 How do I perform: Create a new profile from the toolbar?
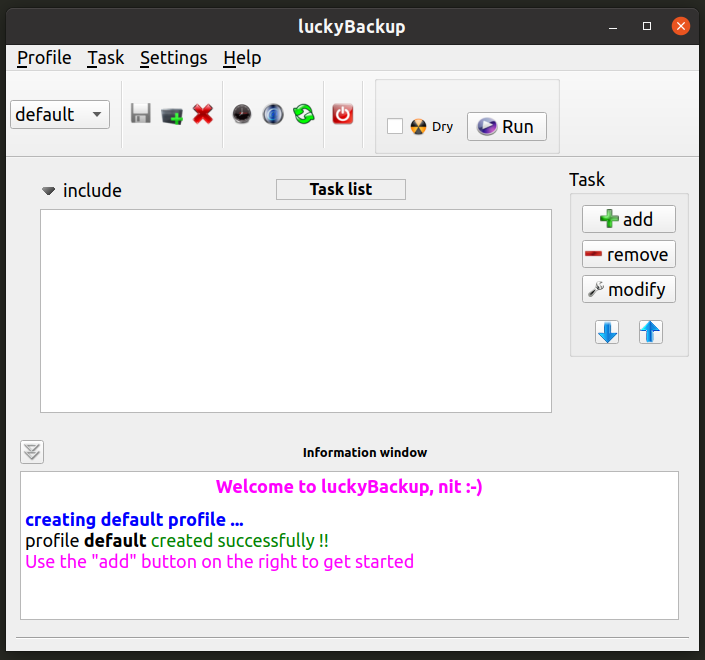click(172, 115)
